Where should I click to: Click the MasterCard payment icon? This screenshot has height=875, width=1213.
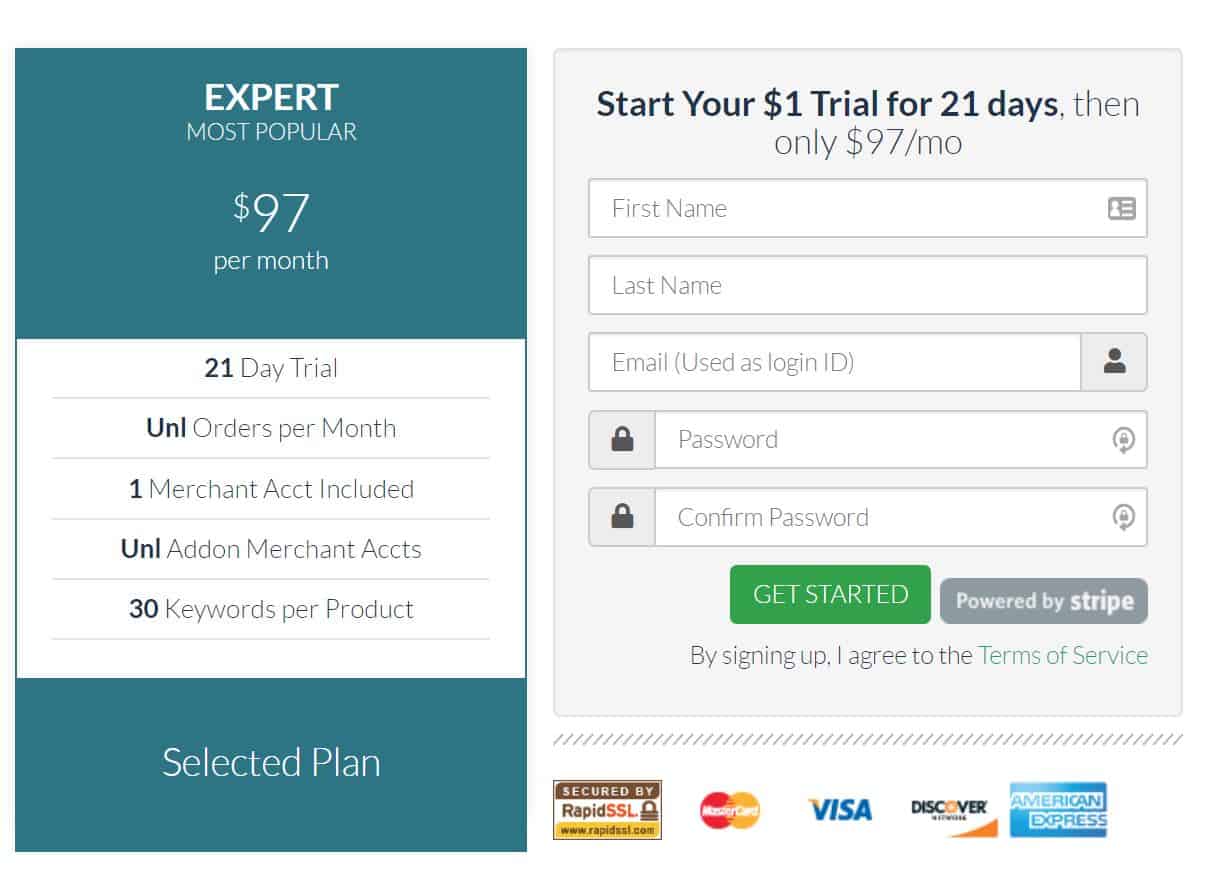coord(728,810)
